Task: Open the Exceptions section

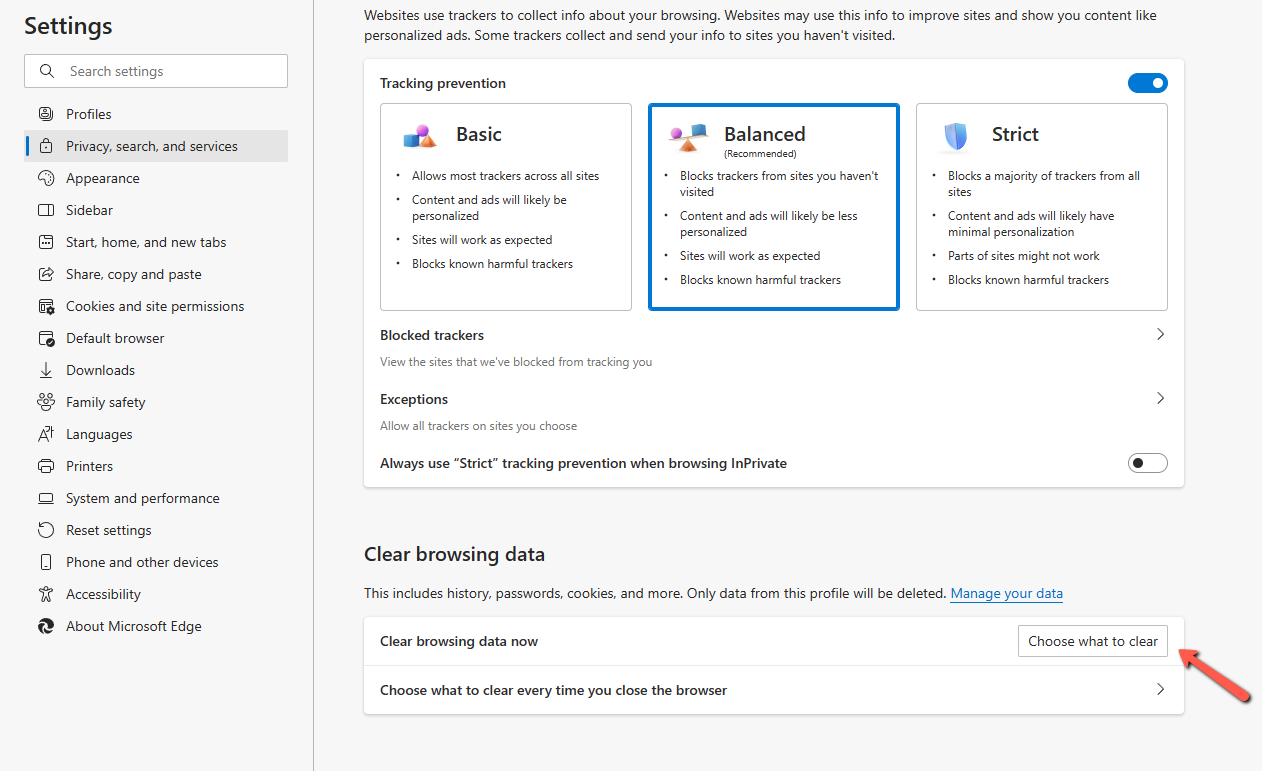Action: [x=1160, y=398]
